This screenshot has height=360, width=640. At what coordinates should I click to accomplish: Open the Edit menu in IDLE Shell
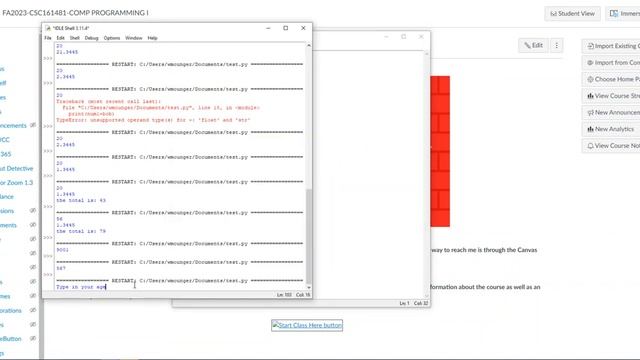point(60,38)
